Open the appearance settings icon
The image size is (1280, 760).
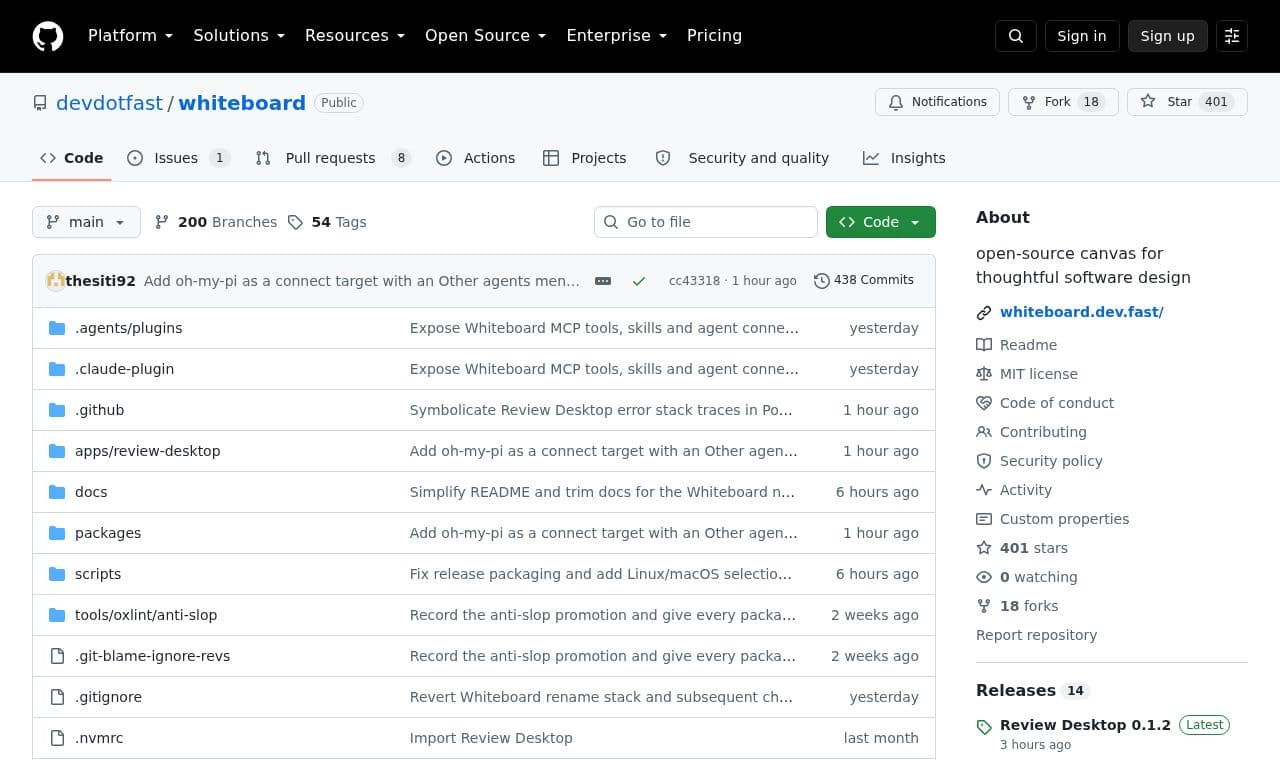[x=1232, y=36]
